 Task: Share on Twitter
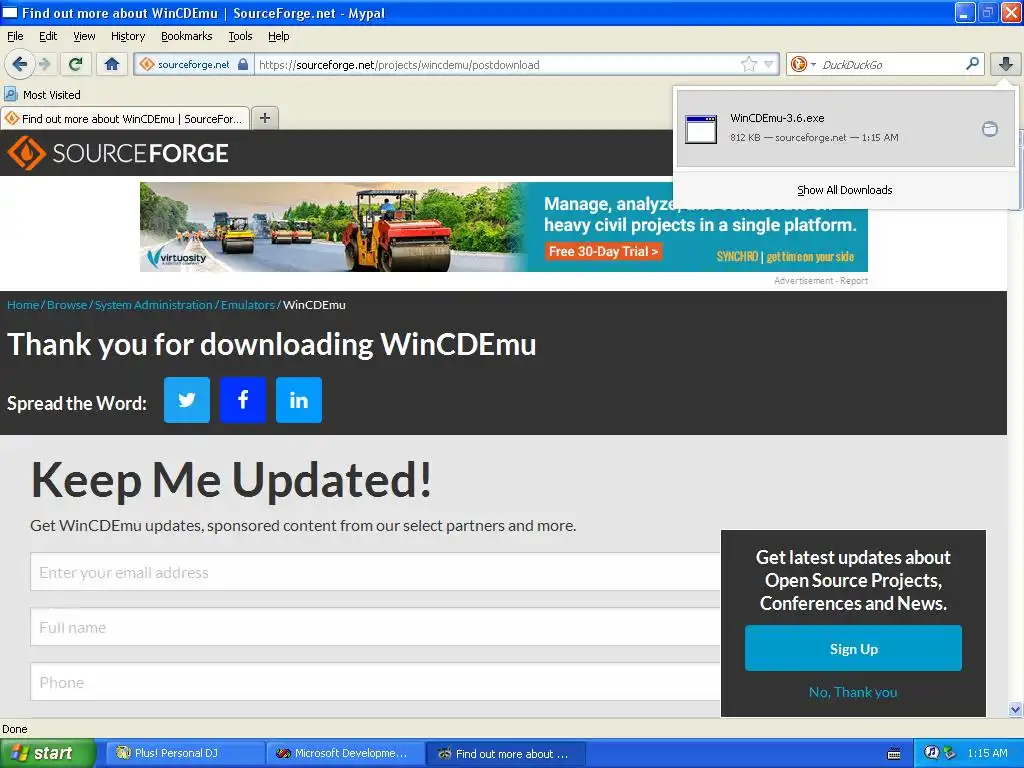(x=187, y=400)
